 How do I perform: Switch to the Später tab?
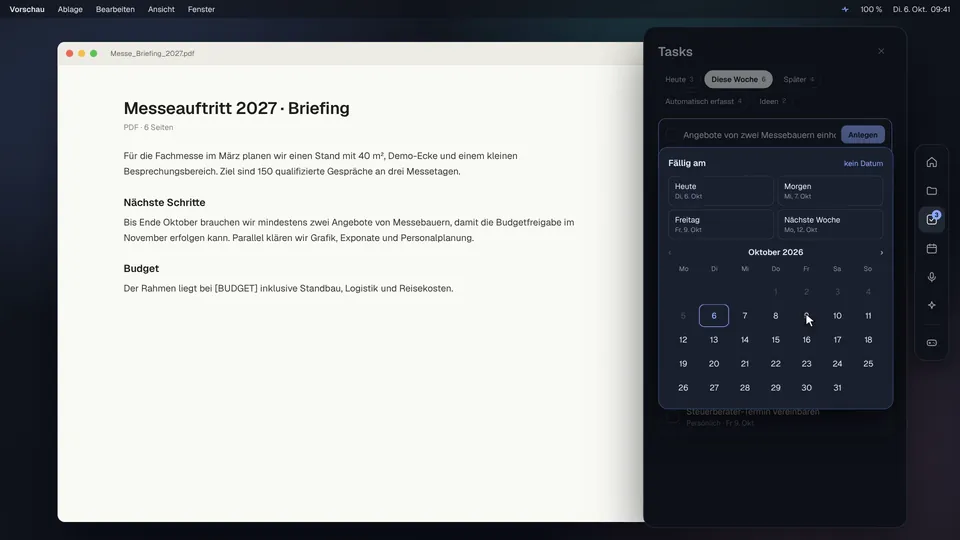click(799, 80)
